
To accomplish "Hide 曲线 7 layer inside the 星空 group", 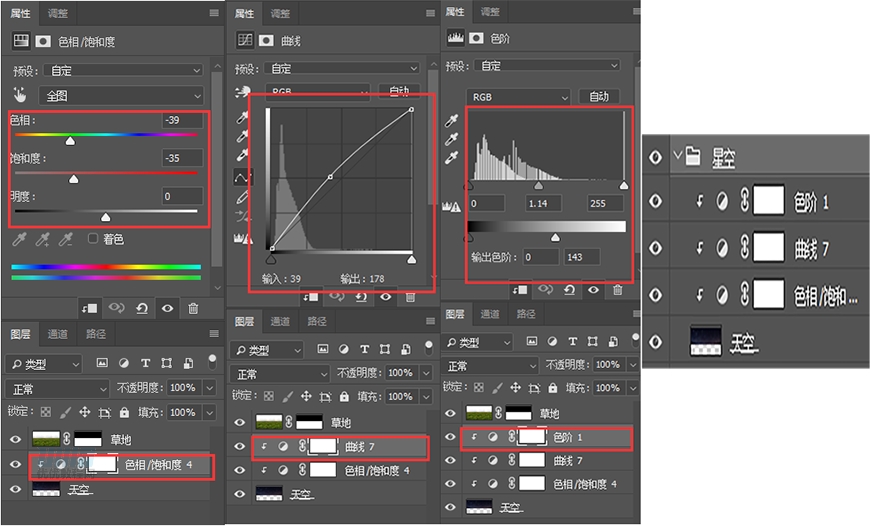I will (x=655, y=247).
